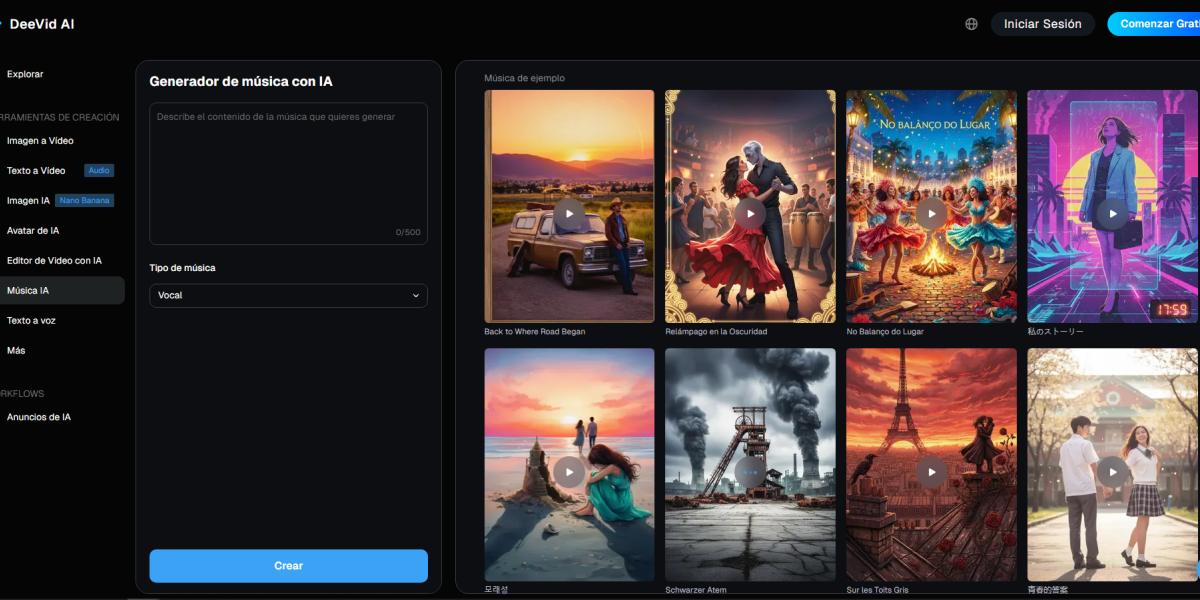
Task: Play the neon city woman music sample
Action: (x=1112, y=214)
